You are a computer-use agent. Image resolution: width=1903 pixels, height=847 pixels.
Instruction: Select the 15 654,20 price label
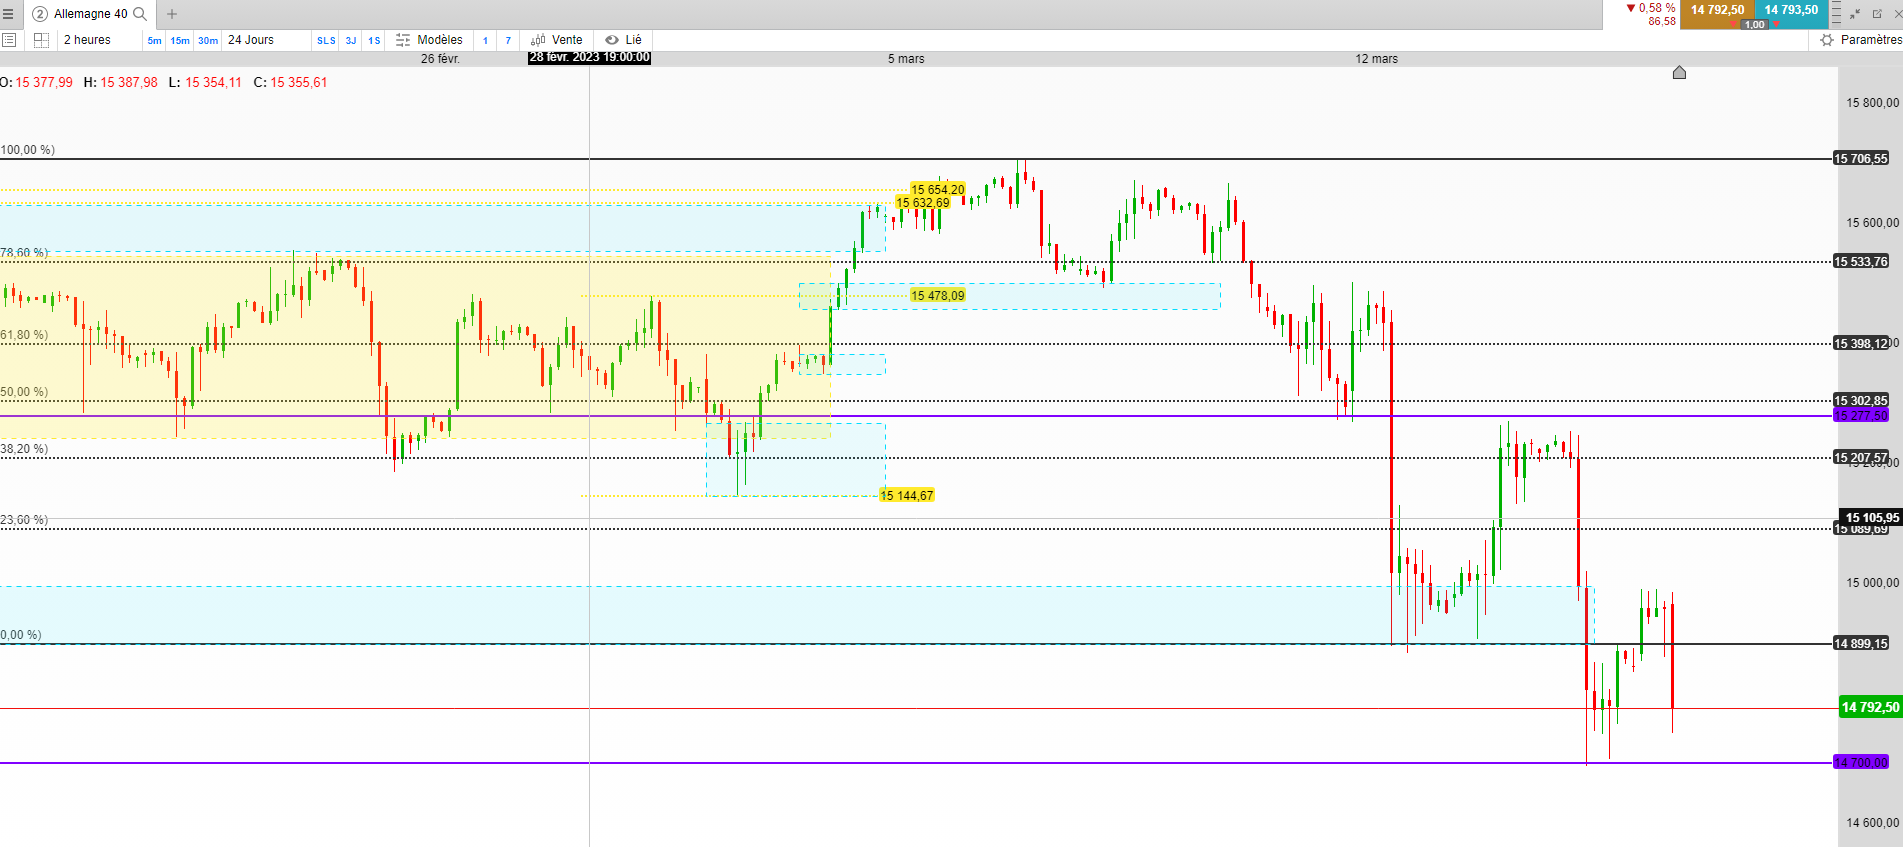pyautogui.click(x=938, y=189)
